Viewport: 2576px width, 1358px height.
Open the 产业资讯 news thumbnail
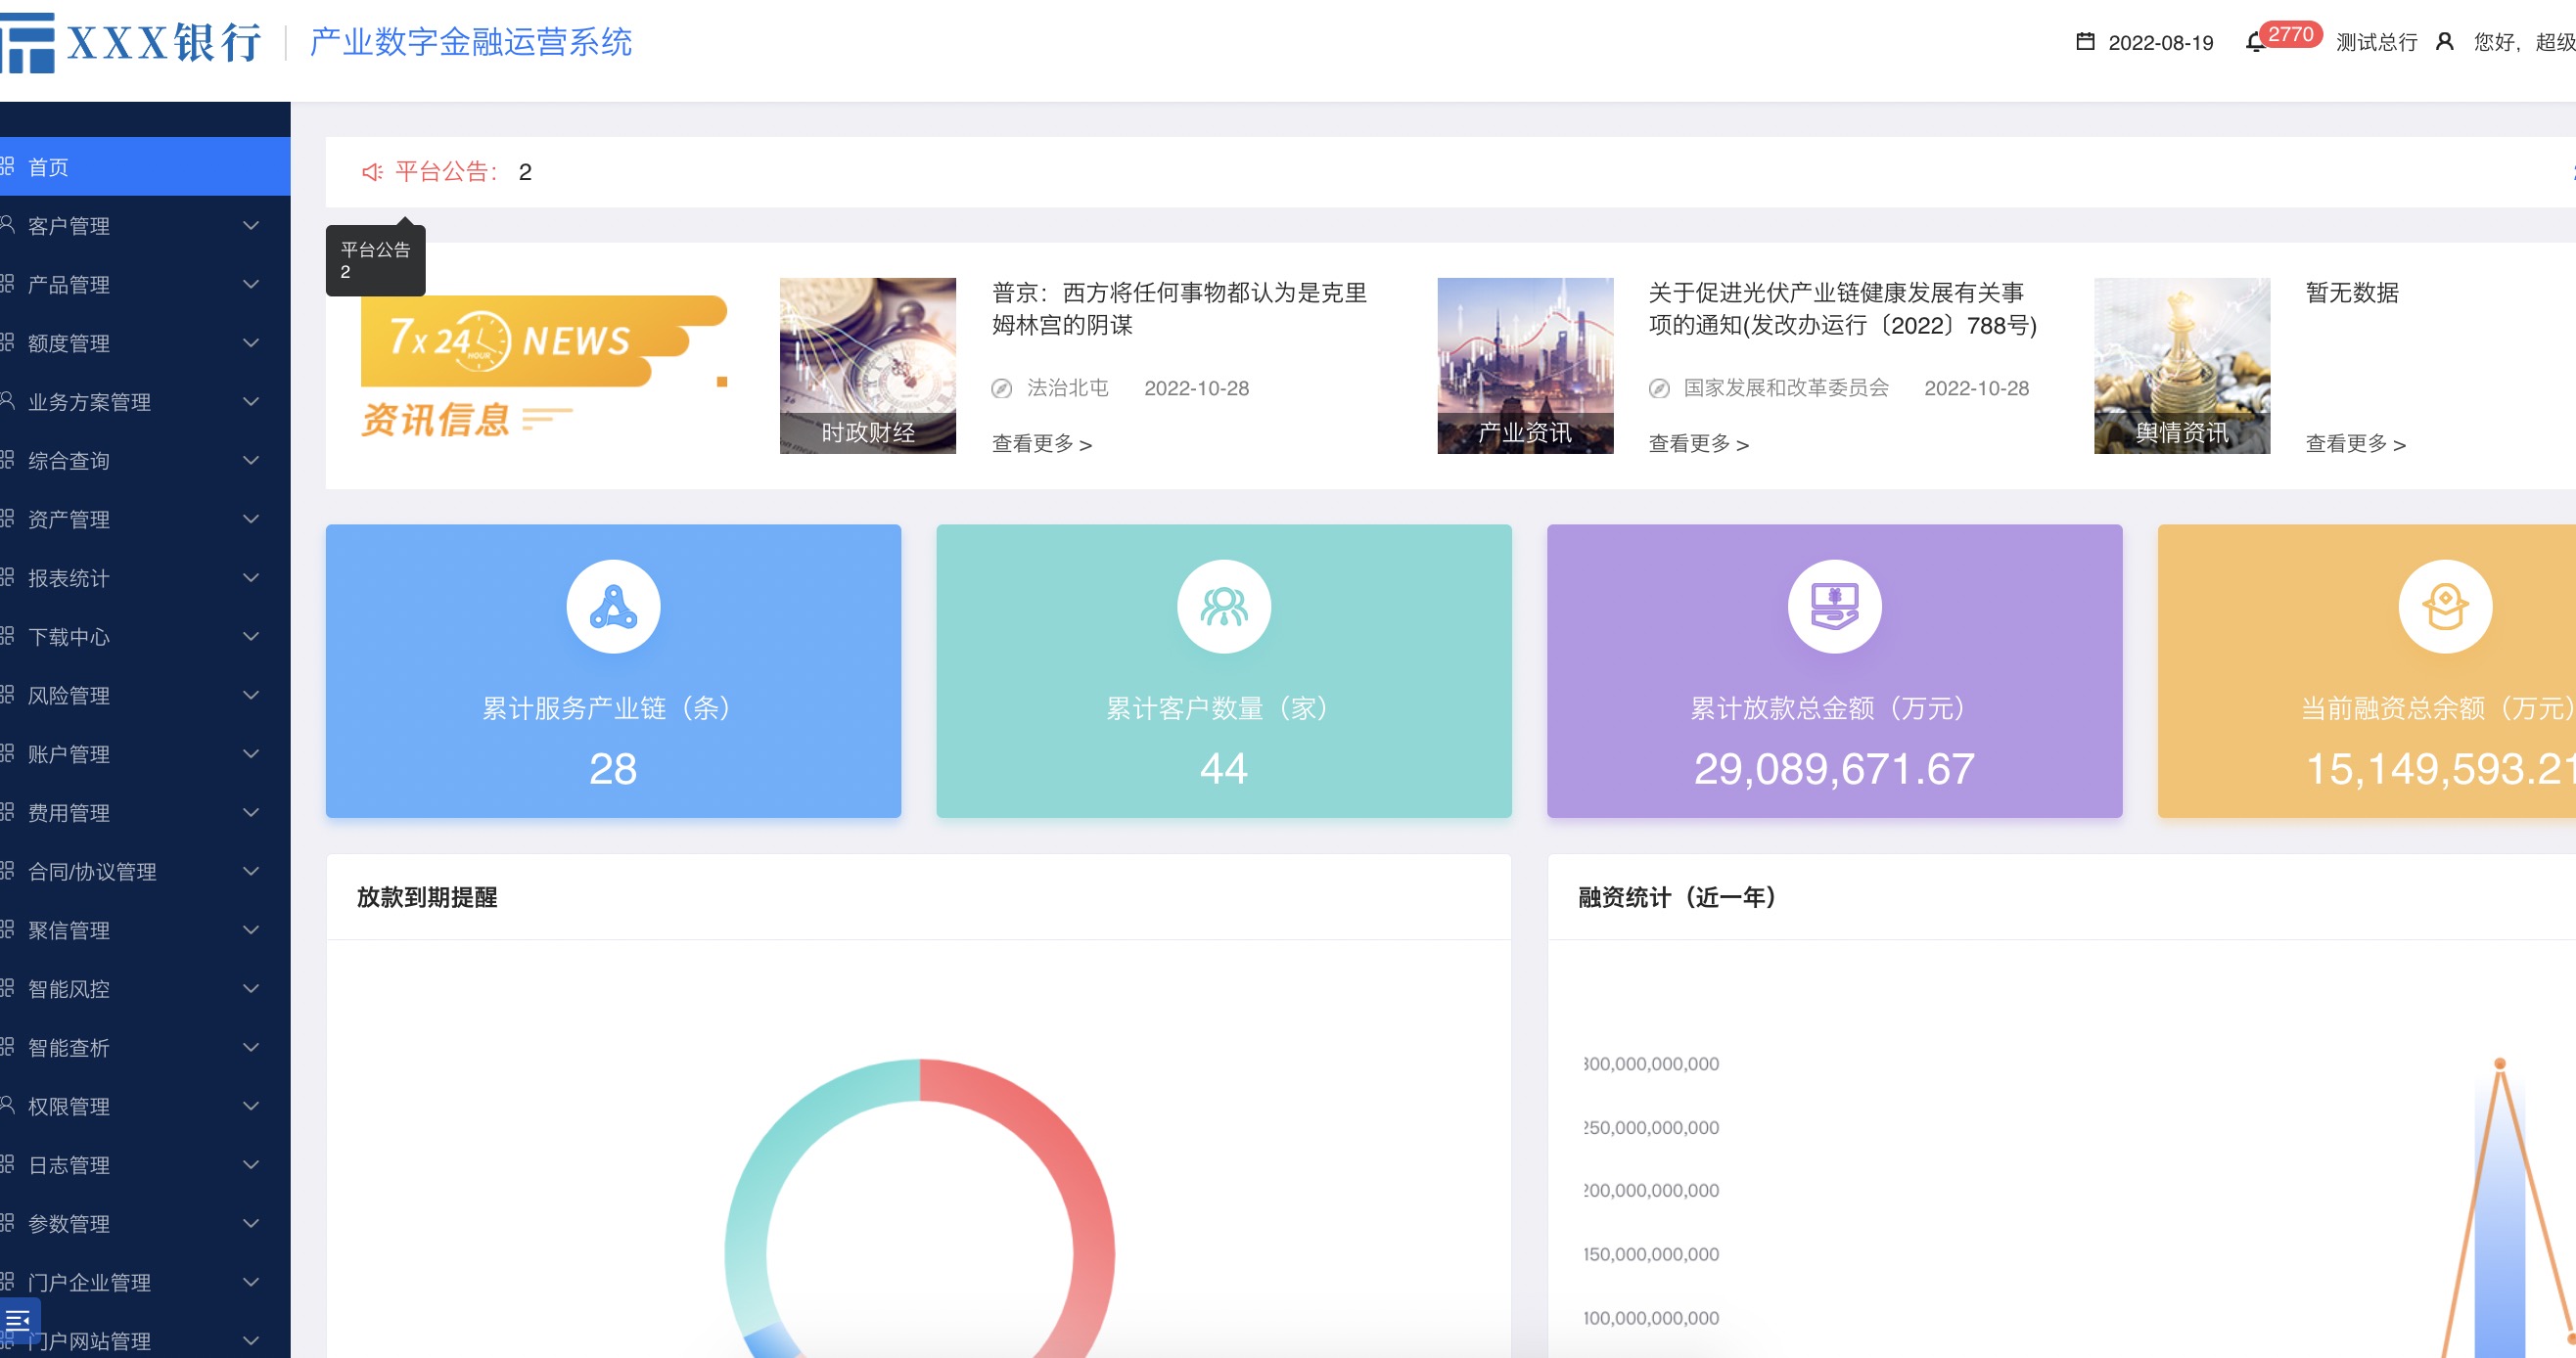click(x=1525, y=366)
